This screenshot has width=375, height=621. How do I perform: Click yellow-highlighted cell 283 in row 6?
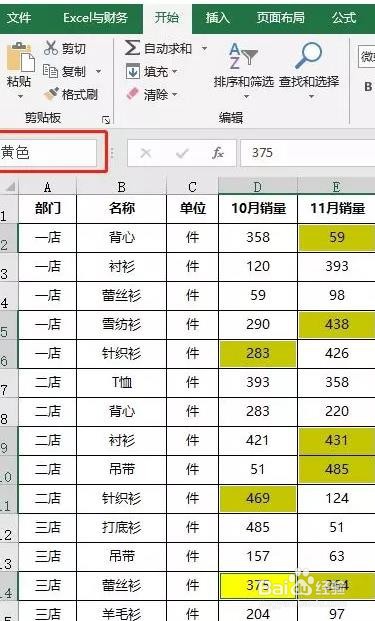coord(258,354)
